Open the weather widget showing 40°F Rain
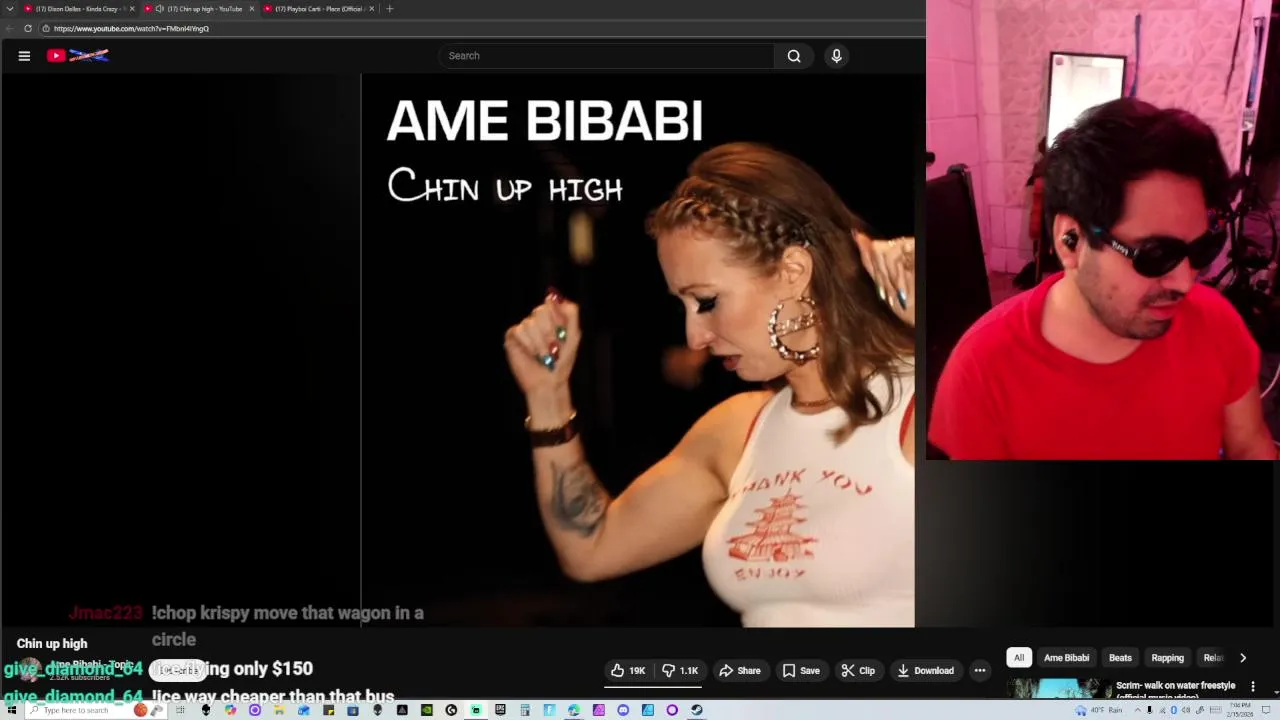The height and width of the screenshot is (720, 1280). [x=1098, y=710]
